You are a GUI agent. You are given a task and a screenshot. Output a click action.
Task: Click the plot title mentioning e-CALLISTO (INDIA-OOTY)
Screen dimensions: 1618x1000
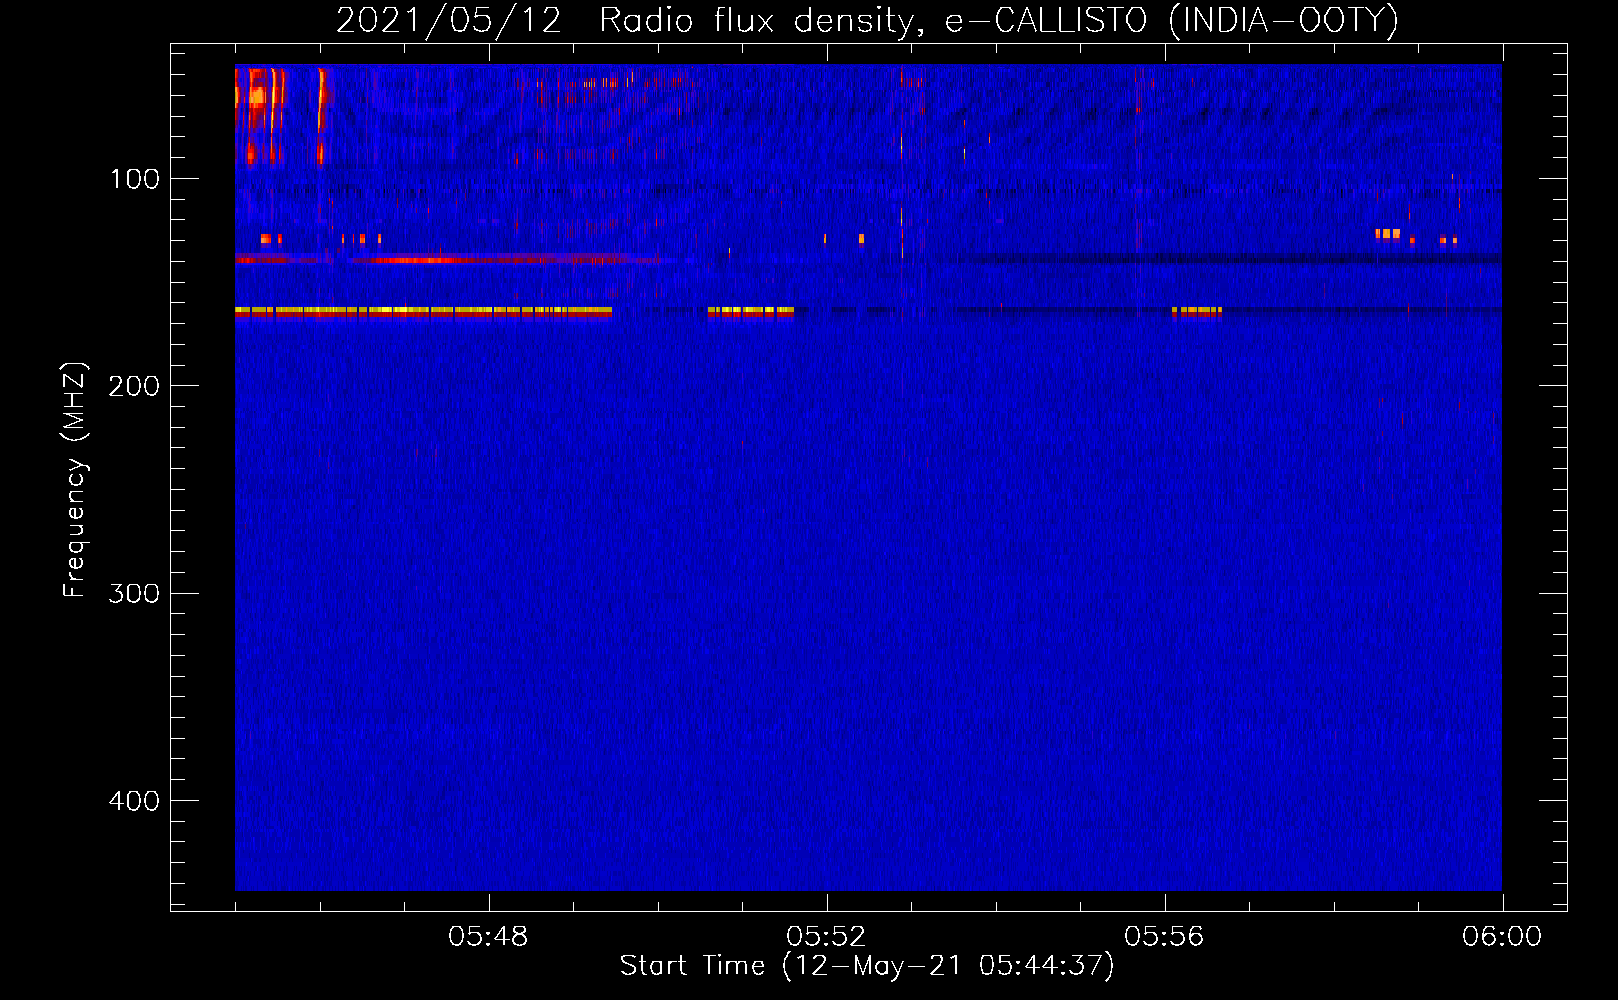point(867,20)
